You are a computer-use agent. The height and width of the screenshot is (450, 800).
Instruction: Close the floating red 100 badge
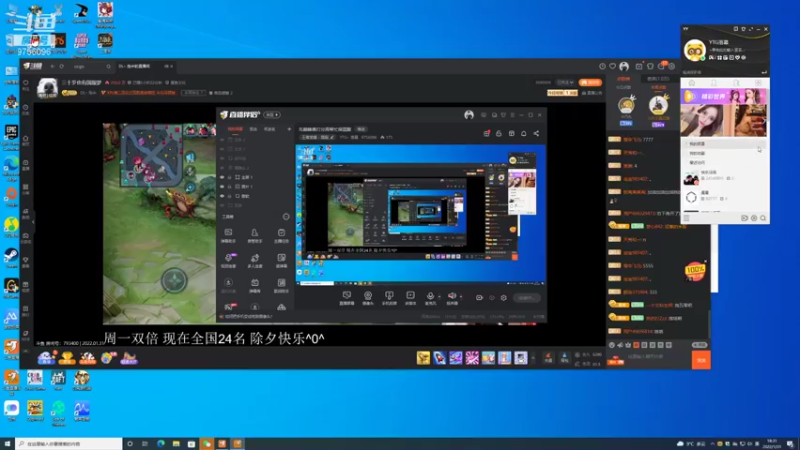(x=706, y=261)
